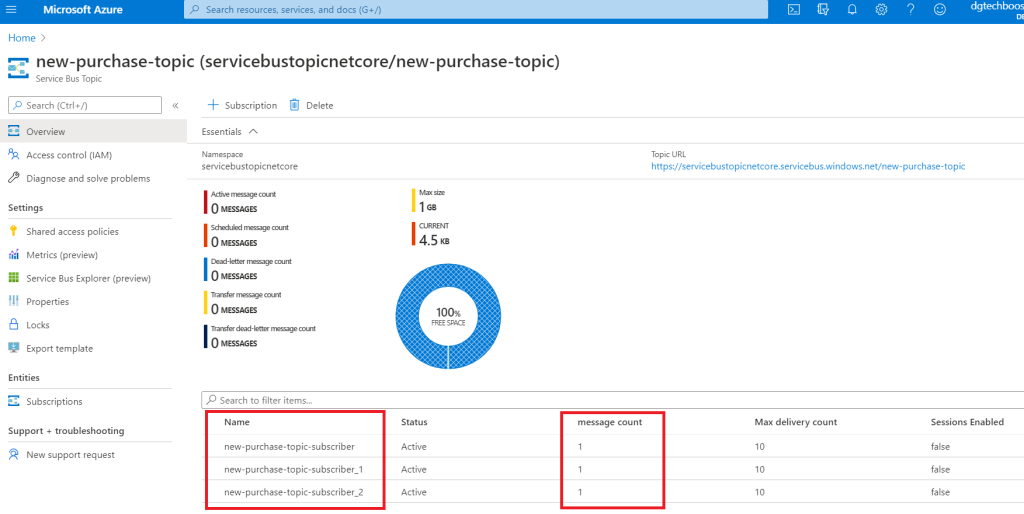Open Access control (IAM) menu item

(68, 155)
